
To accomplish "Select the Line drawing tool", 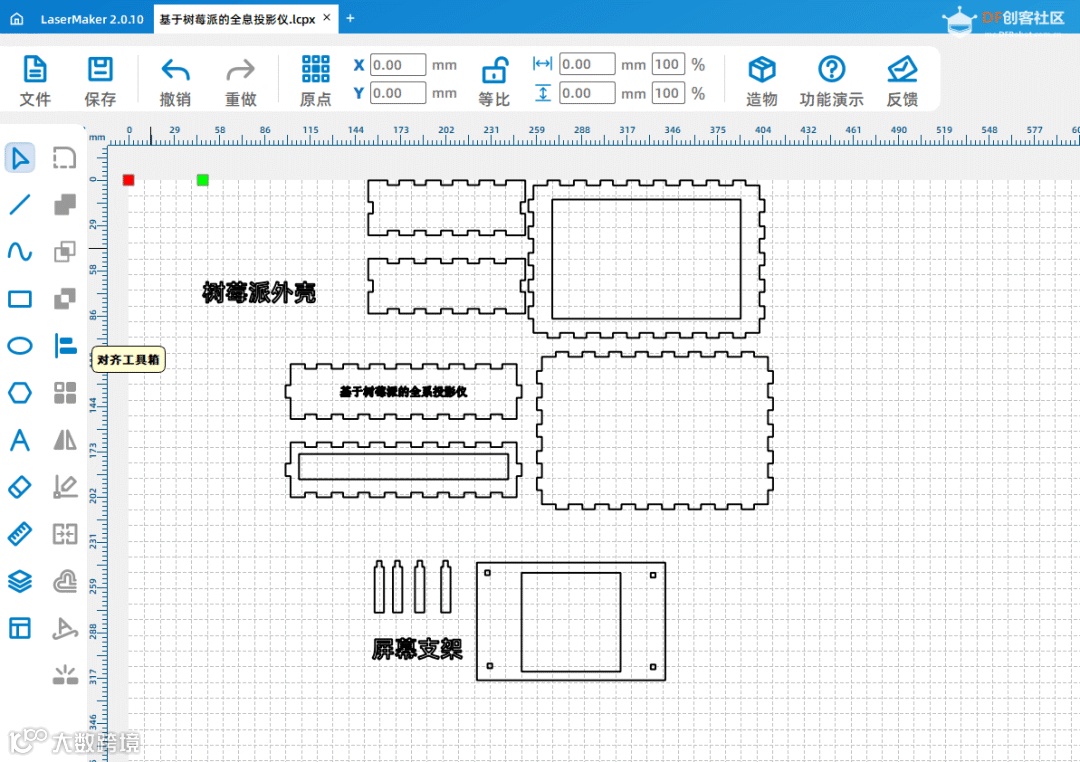I will pyautogui.click(x=20, y=205).
